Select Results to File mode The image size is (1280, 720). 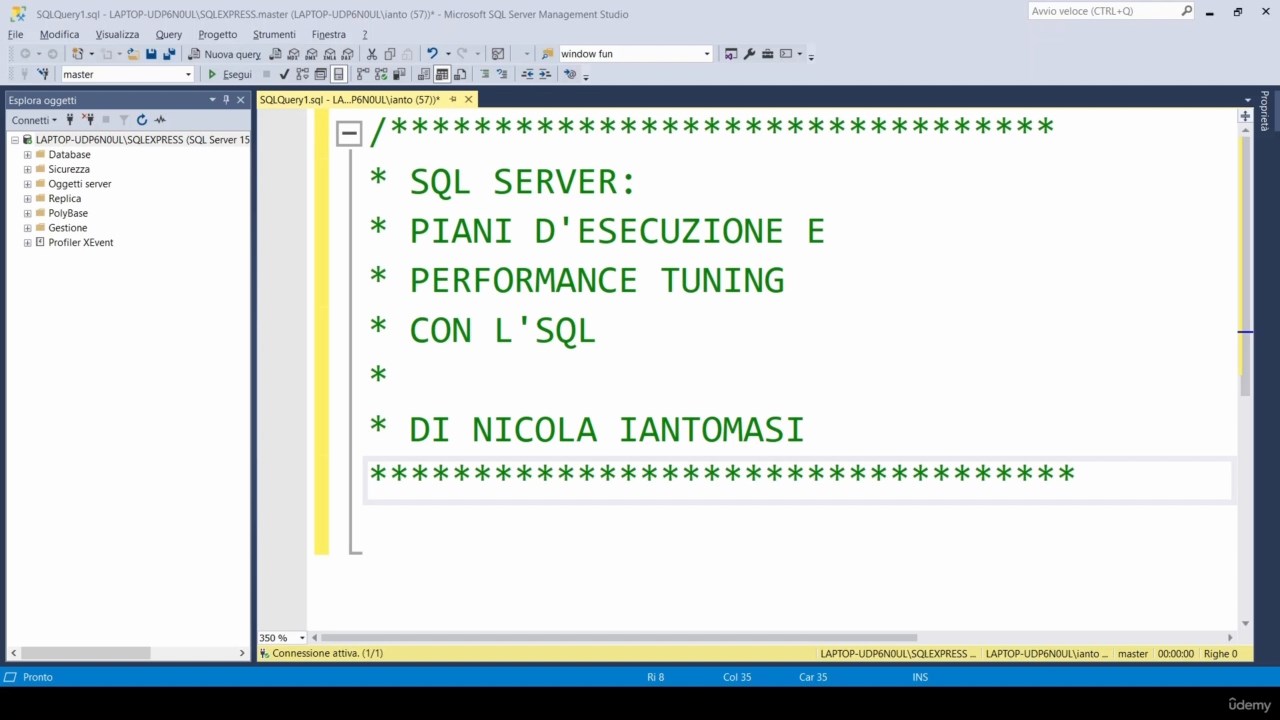460,74
